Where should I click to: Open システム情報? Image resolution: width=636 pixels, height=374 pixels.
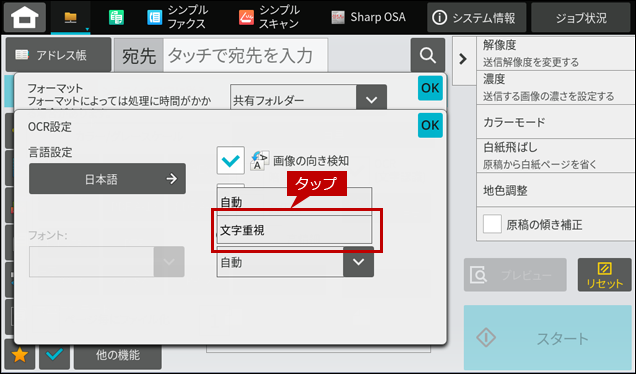[477, 17]
